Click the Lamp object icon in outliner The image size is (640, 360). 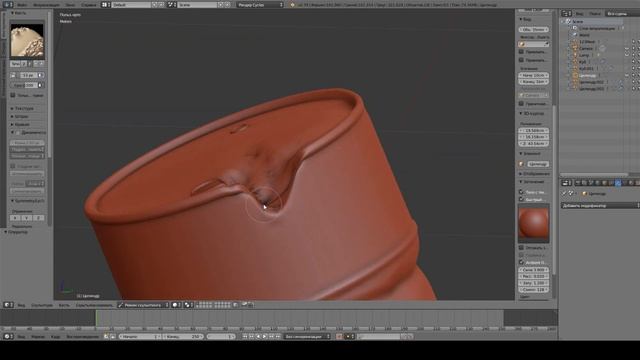574,55
